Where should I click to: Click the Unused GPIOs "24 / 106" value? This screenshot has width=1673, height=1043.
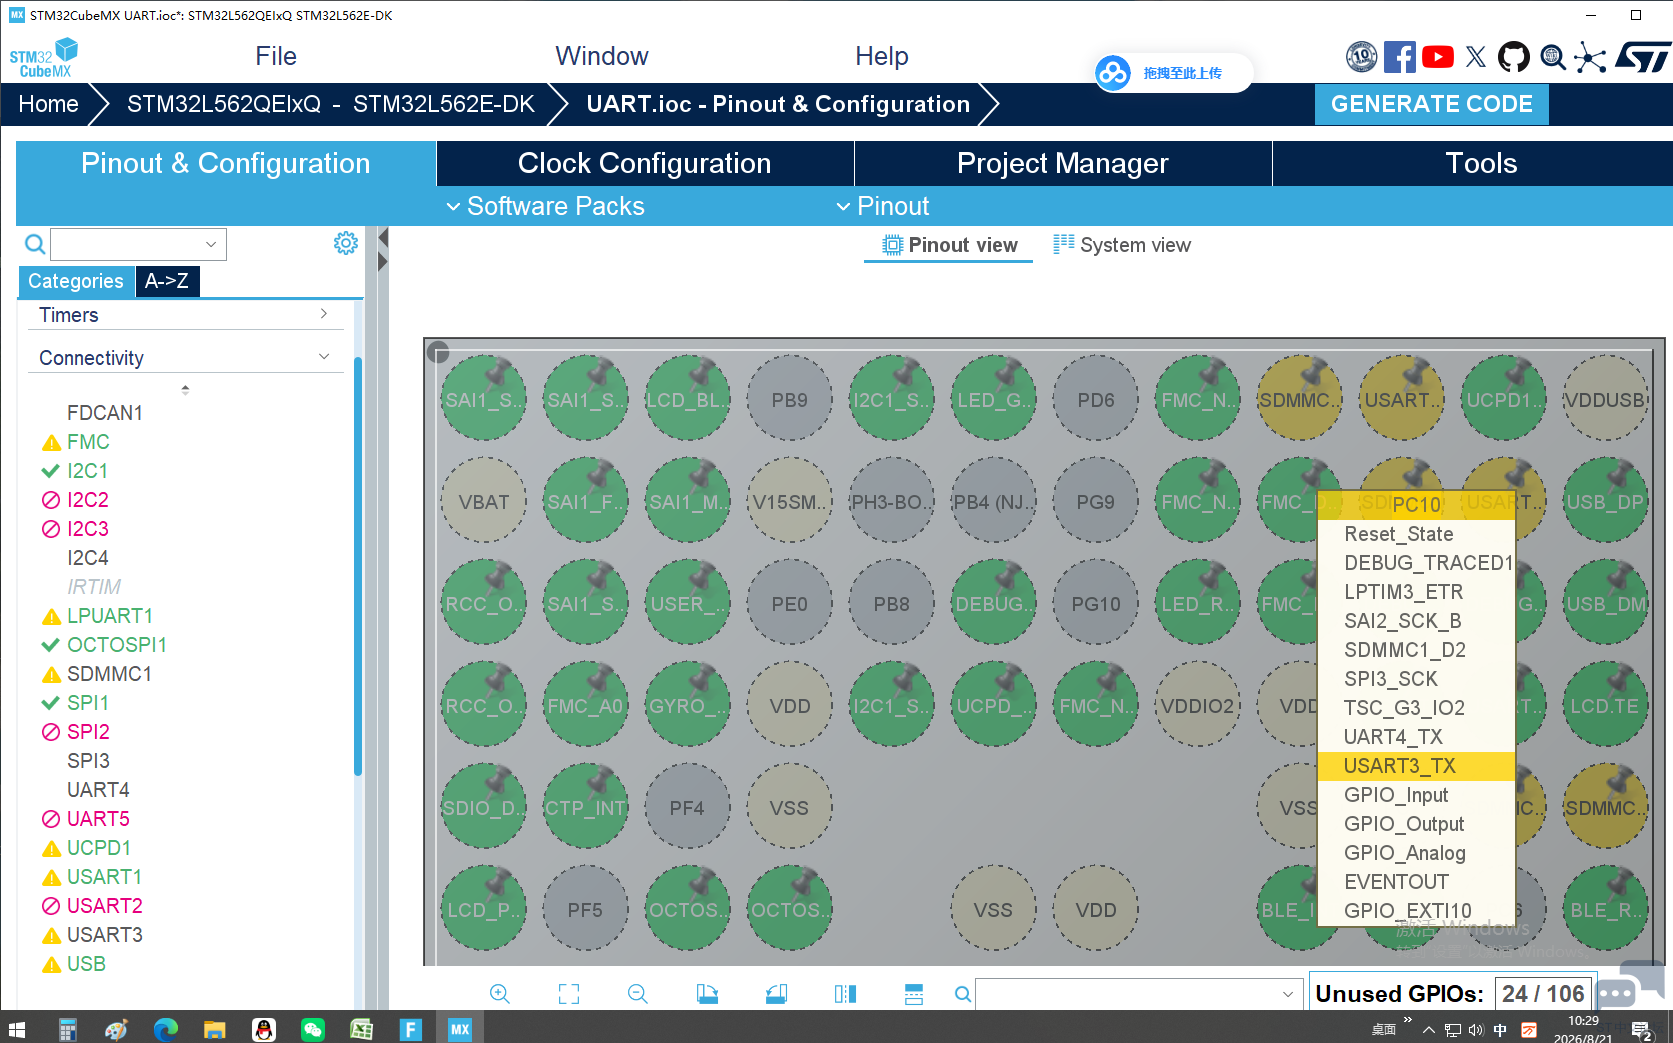coord(1544,994)
